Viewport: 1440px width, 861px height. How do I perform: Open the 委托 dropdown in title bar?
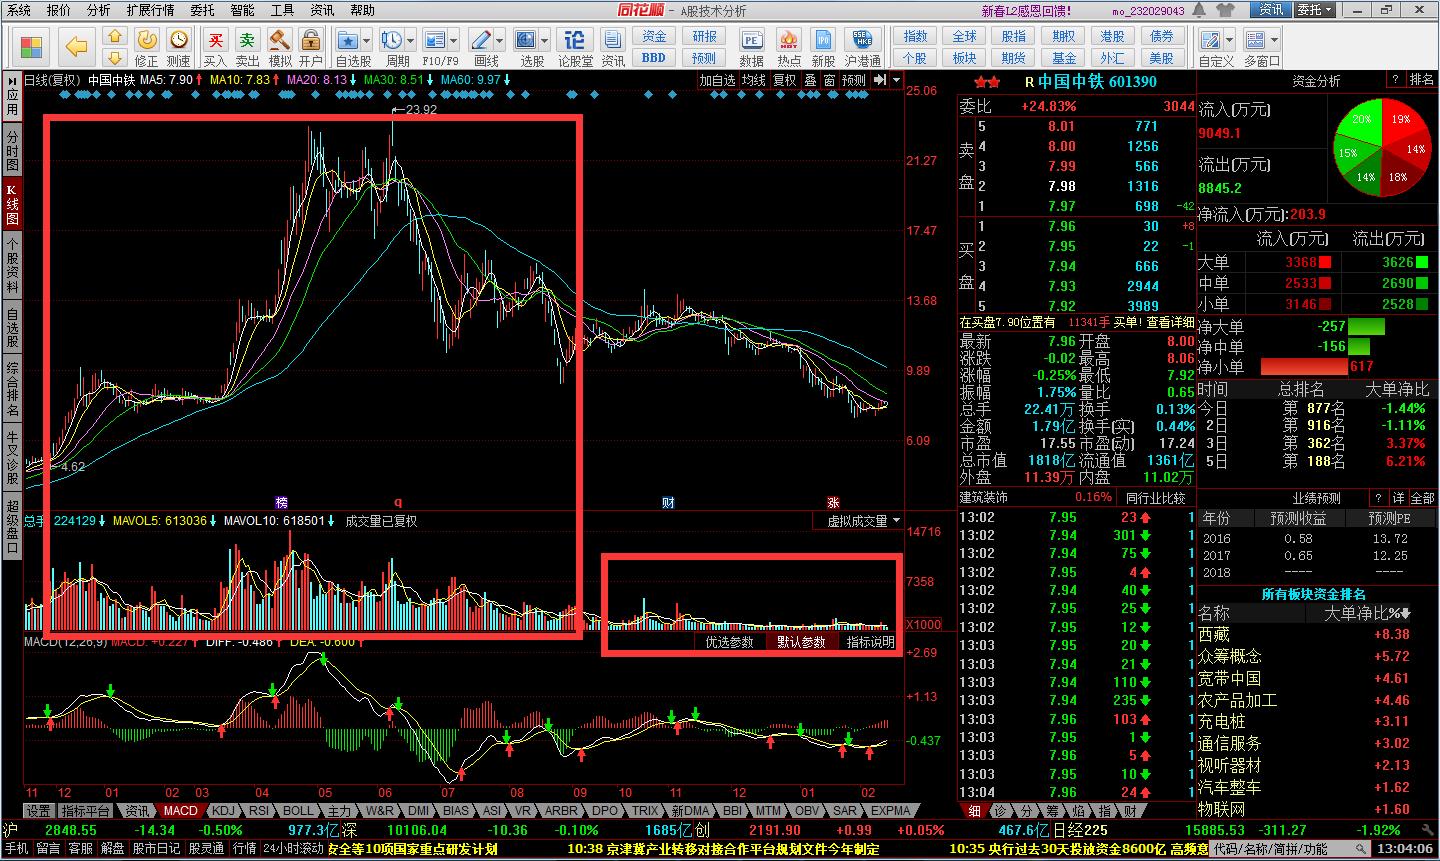click(x=1316, y=10)
